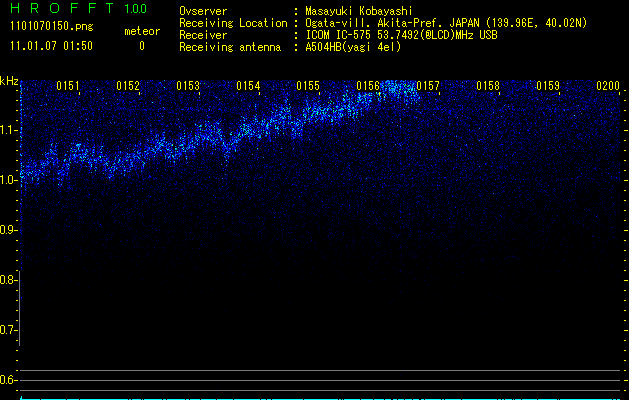Click the 0153 time marker
629x400 pixels.
coord(188,86)
